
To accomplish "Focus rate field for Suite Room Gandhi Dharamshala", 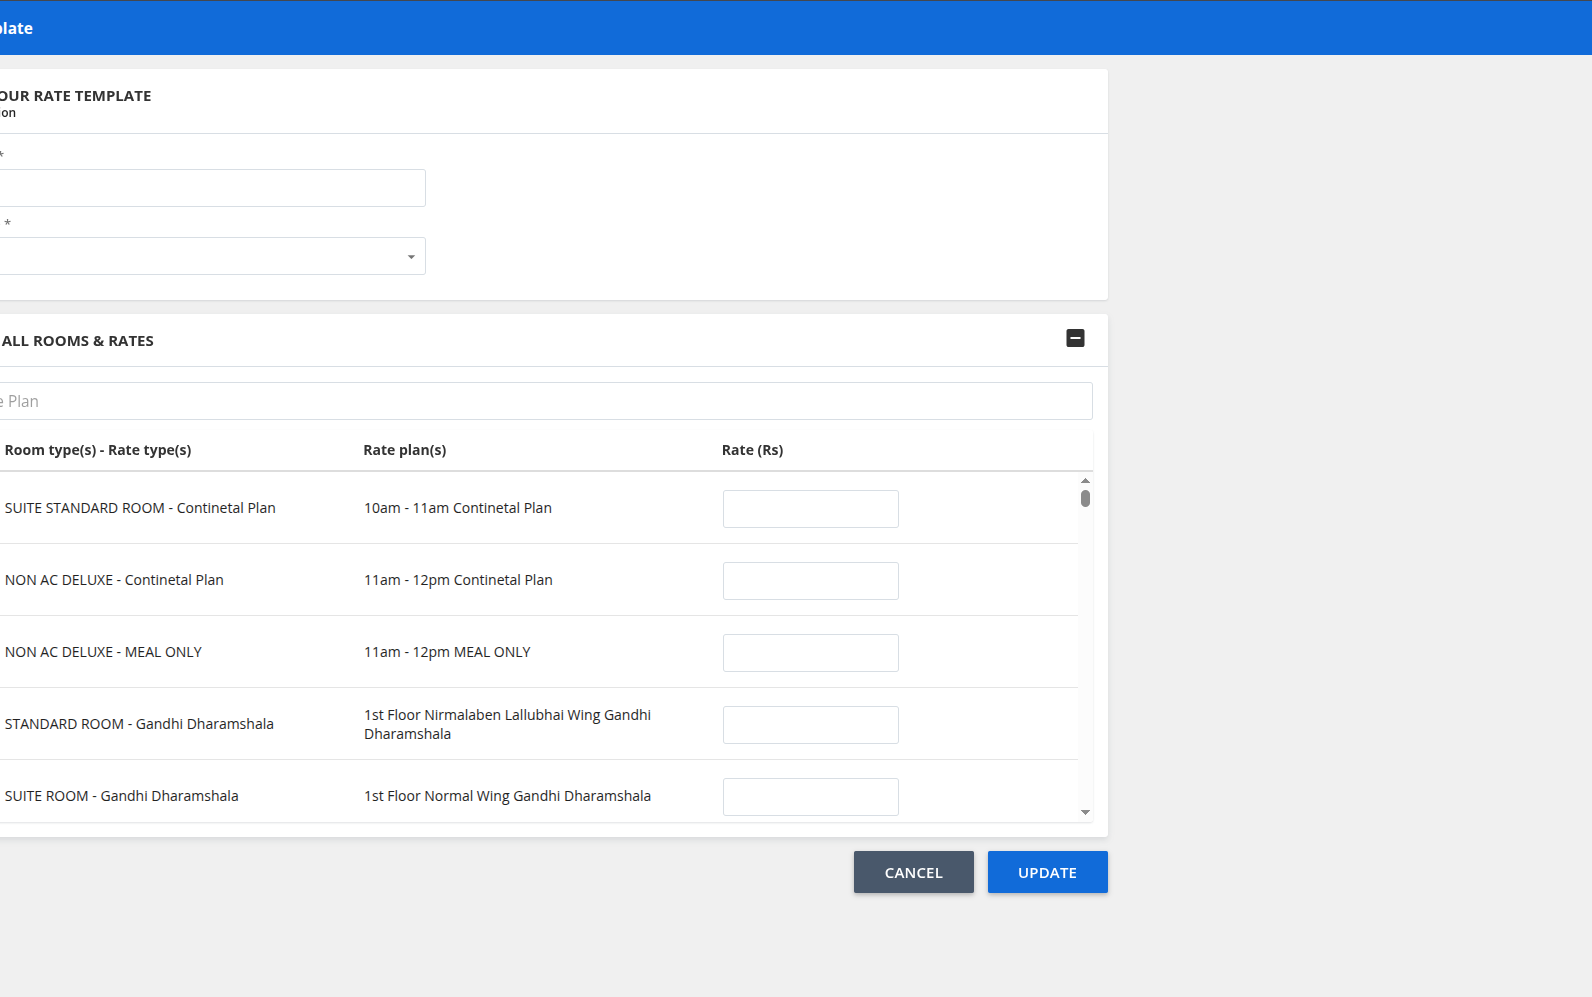I will [810, 797].
